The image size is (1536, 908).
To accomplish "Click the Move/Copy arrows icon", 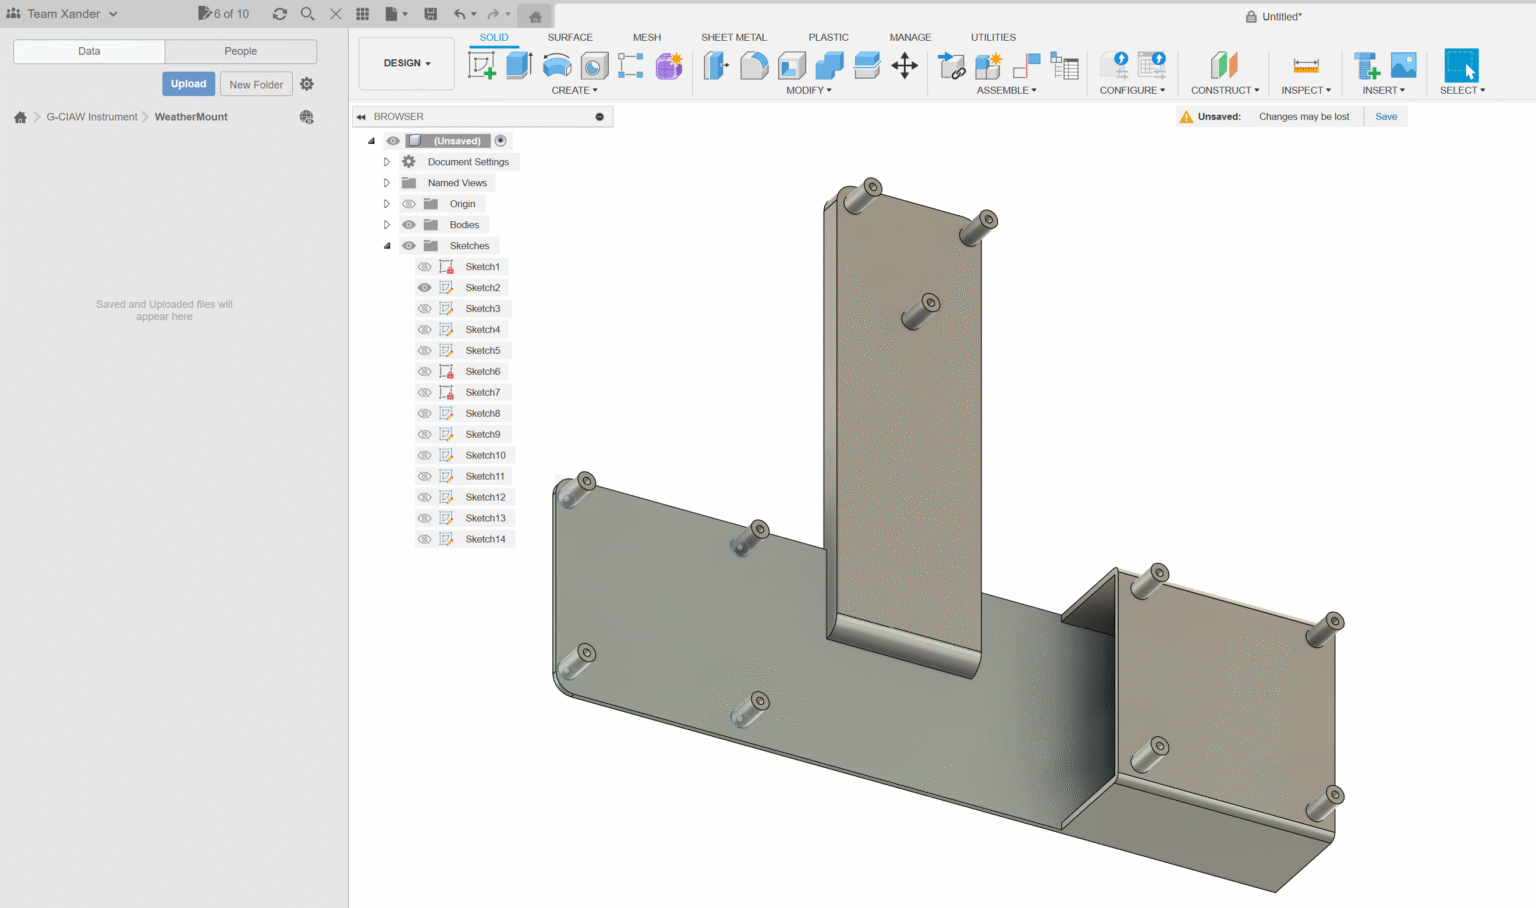I will point(904,66).
